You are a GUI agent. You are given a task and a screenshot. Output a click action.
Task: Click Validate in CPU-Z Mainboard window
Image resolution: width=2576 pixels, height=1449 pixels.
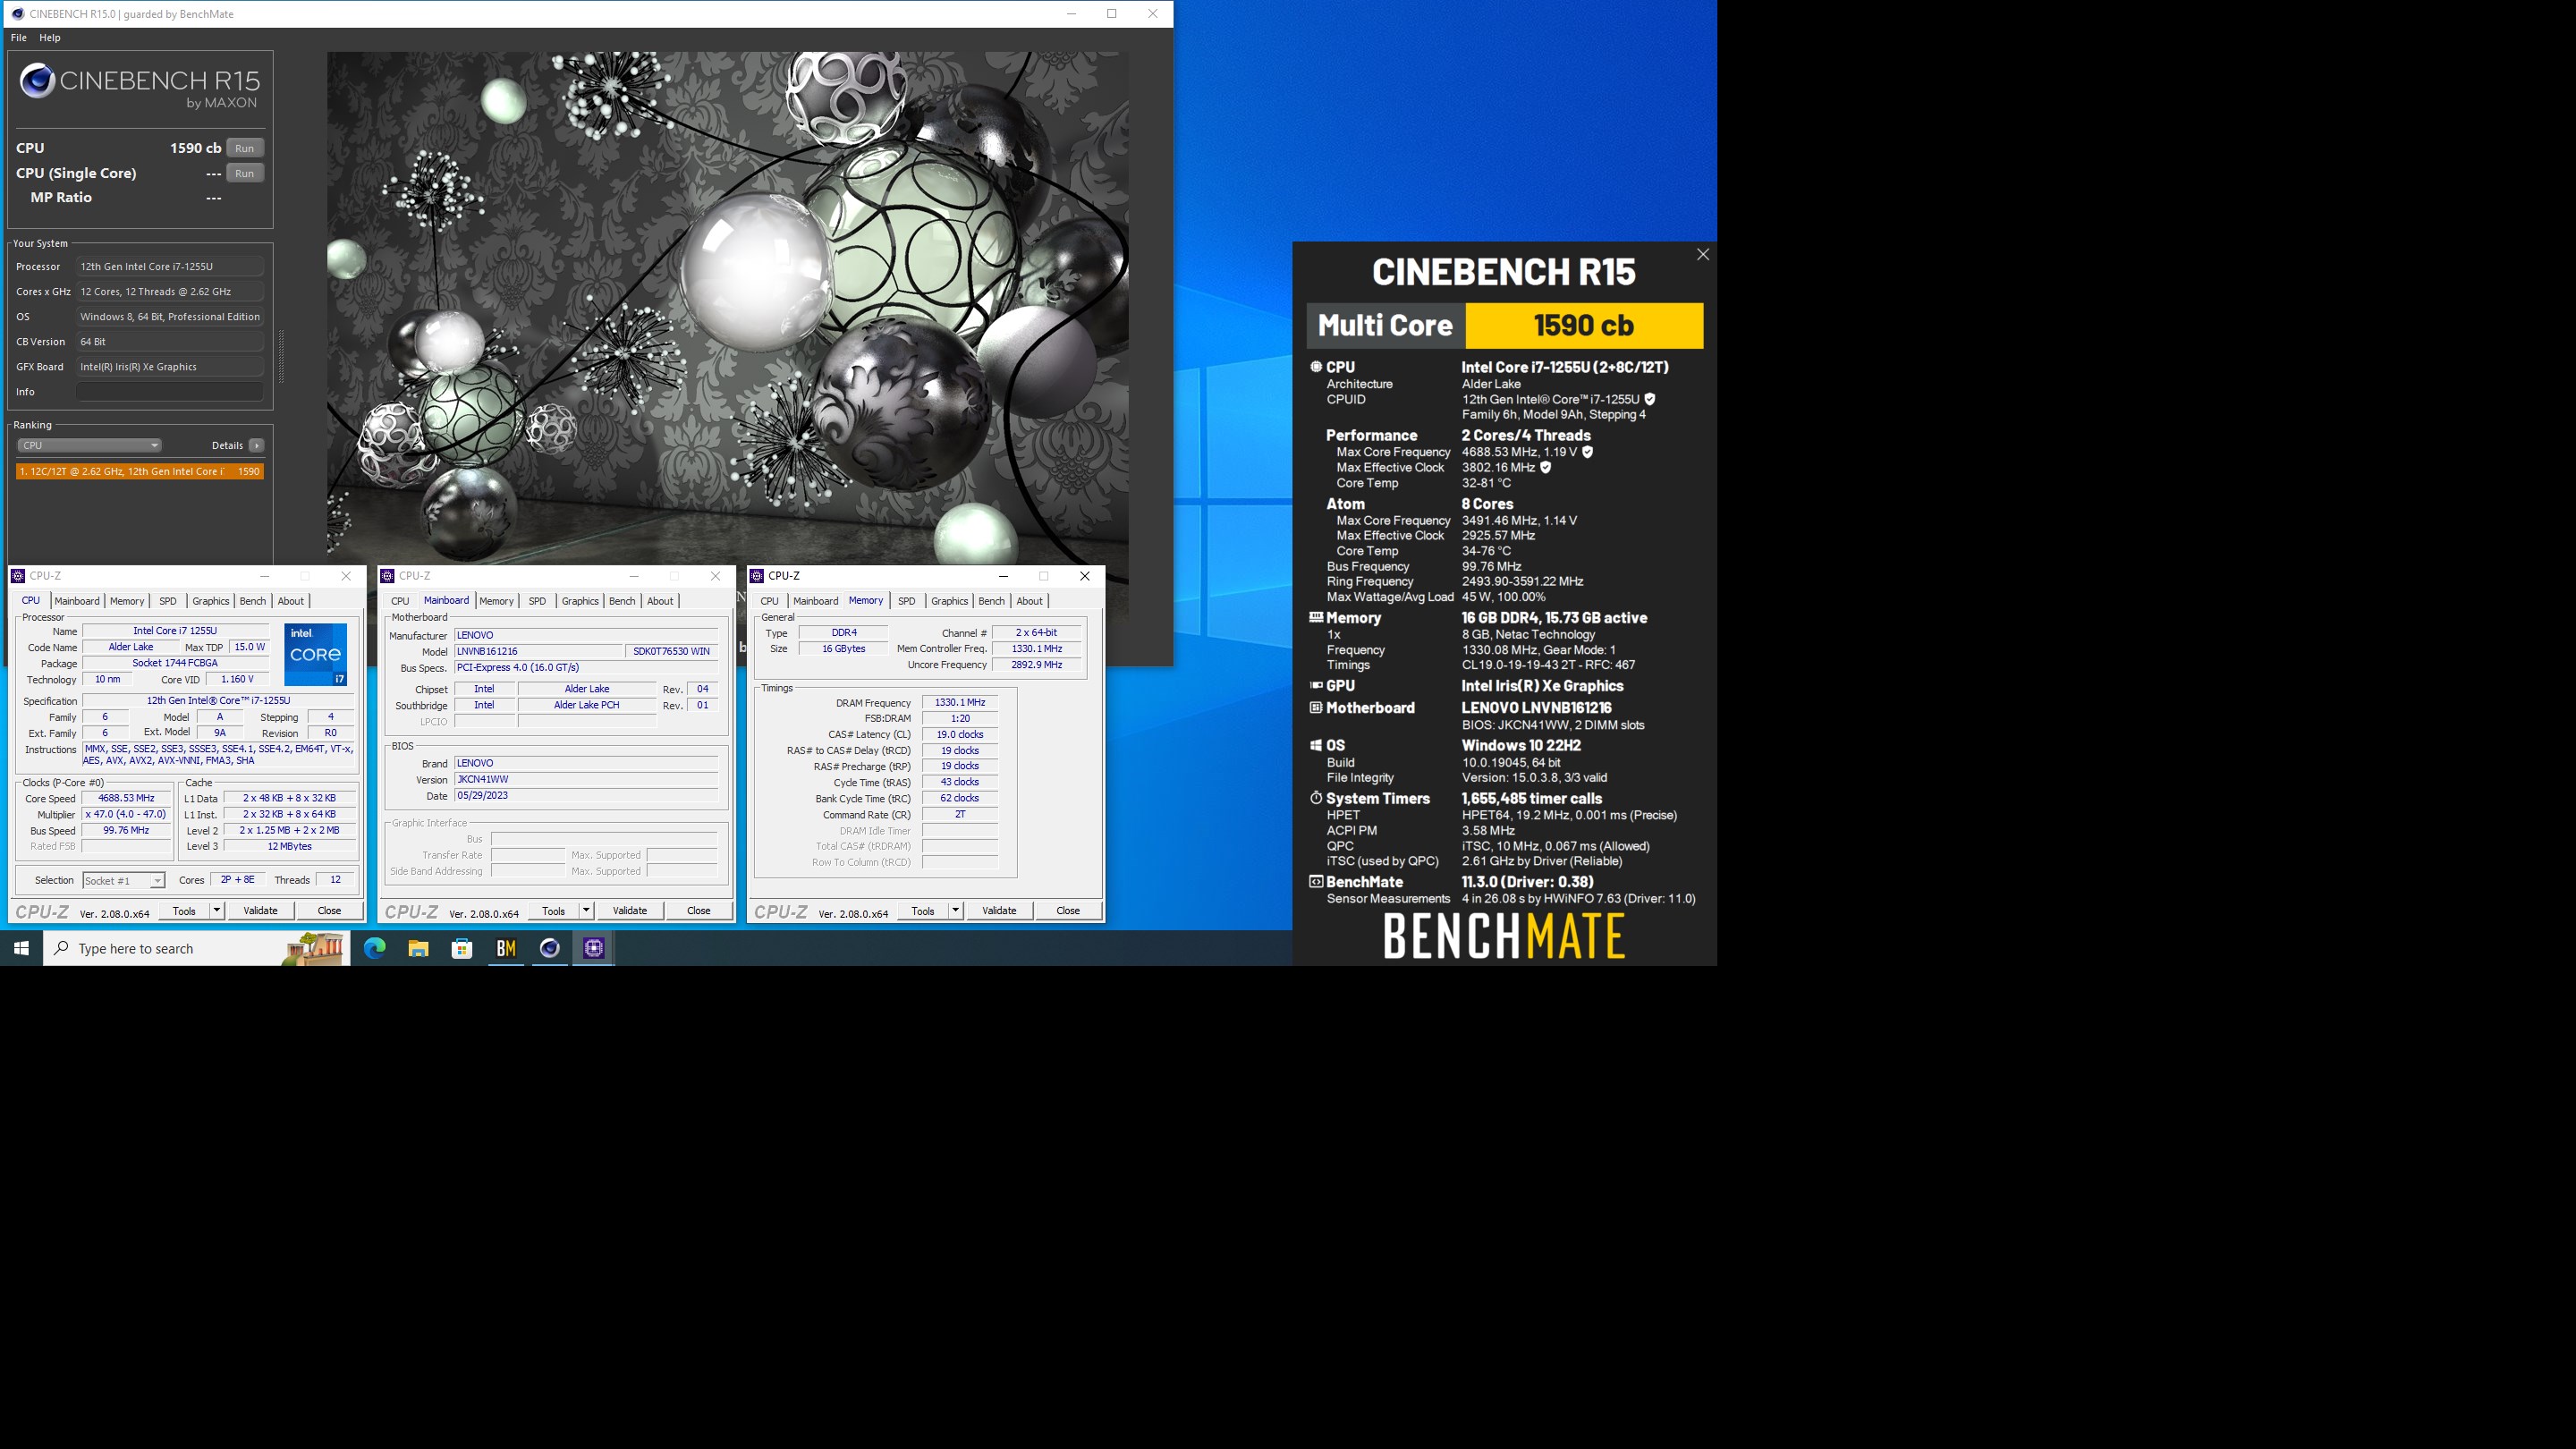[630, 911]
